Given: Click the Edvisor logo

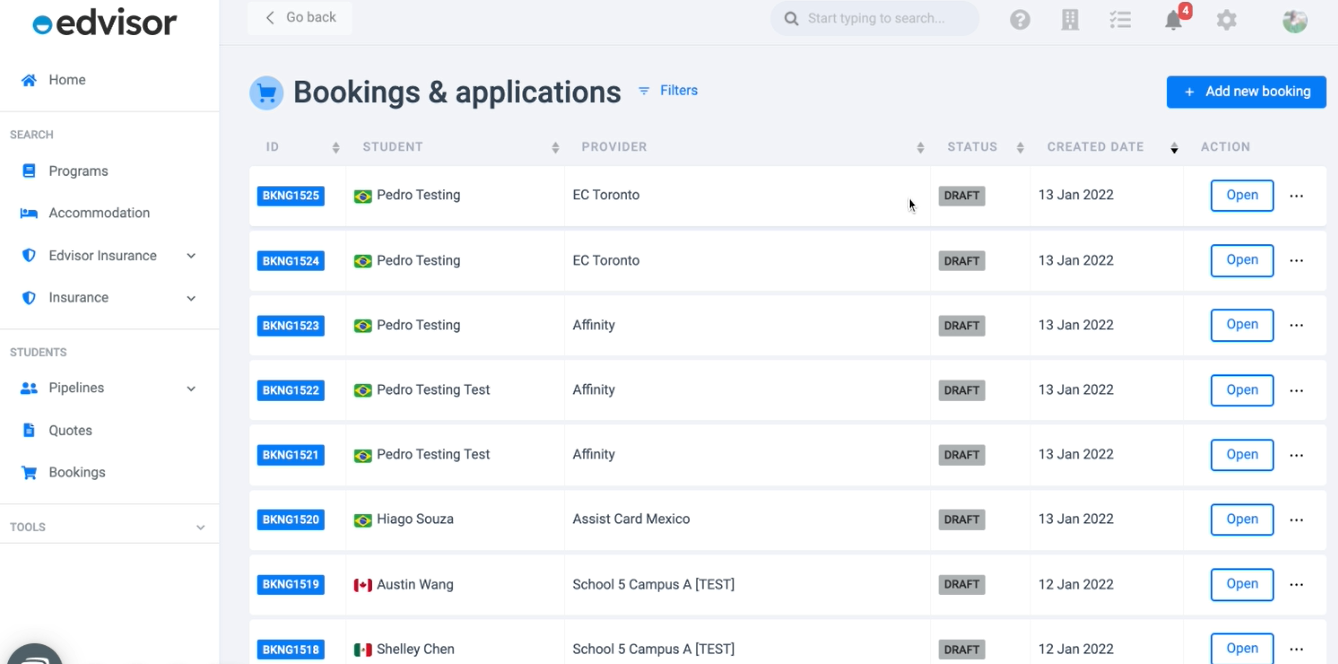Looking at the screenshot, I should tap(105, 23).
